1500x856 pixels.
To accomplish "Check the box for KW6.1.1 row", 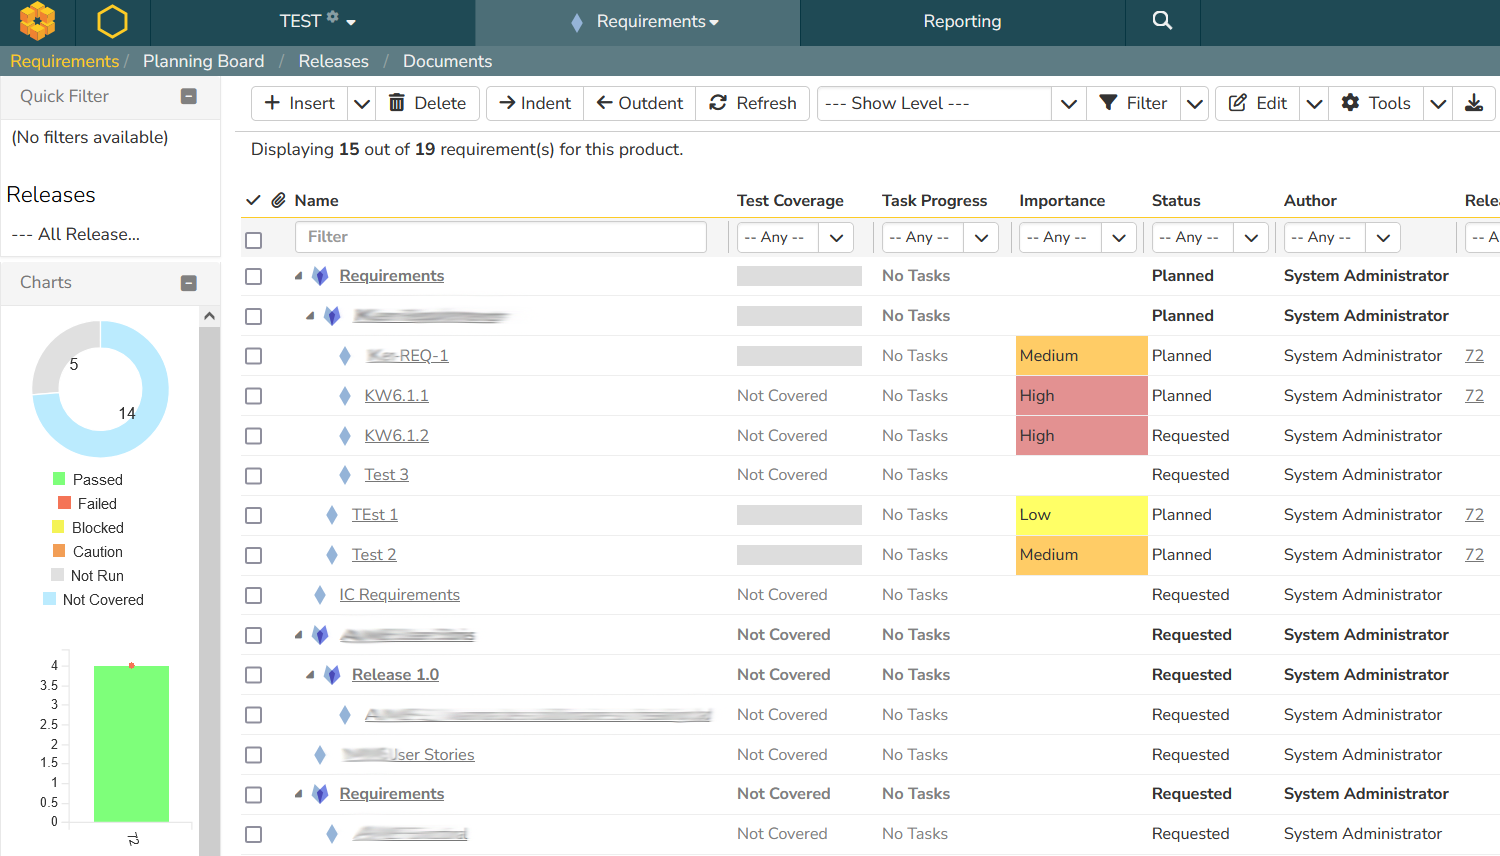I will pyautogui.click(x=254, y=396).
